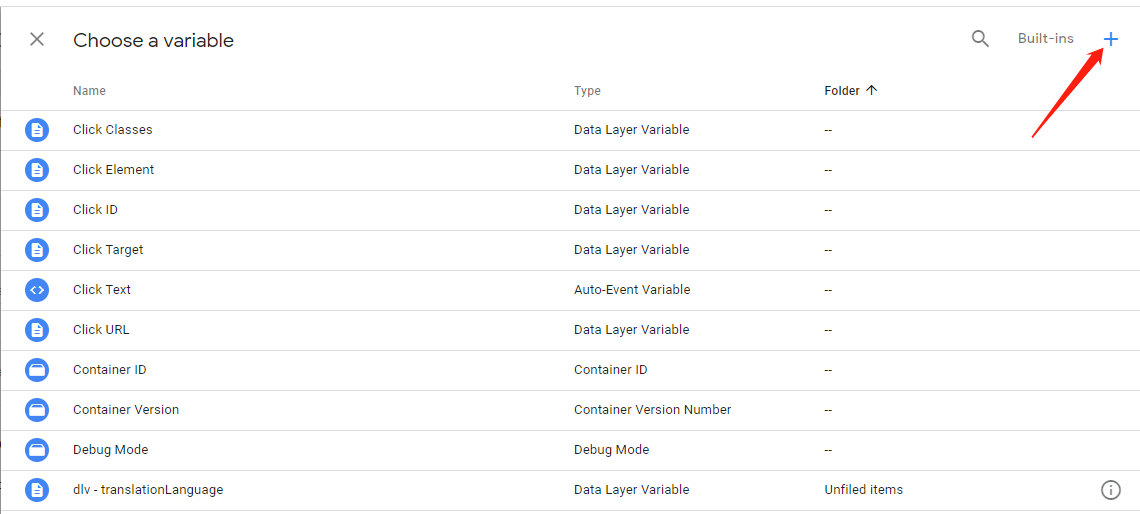Click the plus icon to add variable
This screenshot has width=1140, height=514.
(x=1110, y=39)
